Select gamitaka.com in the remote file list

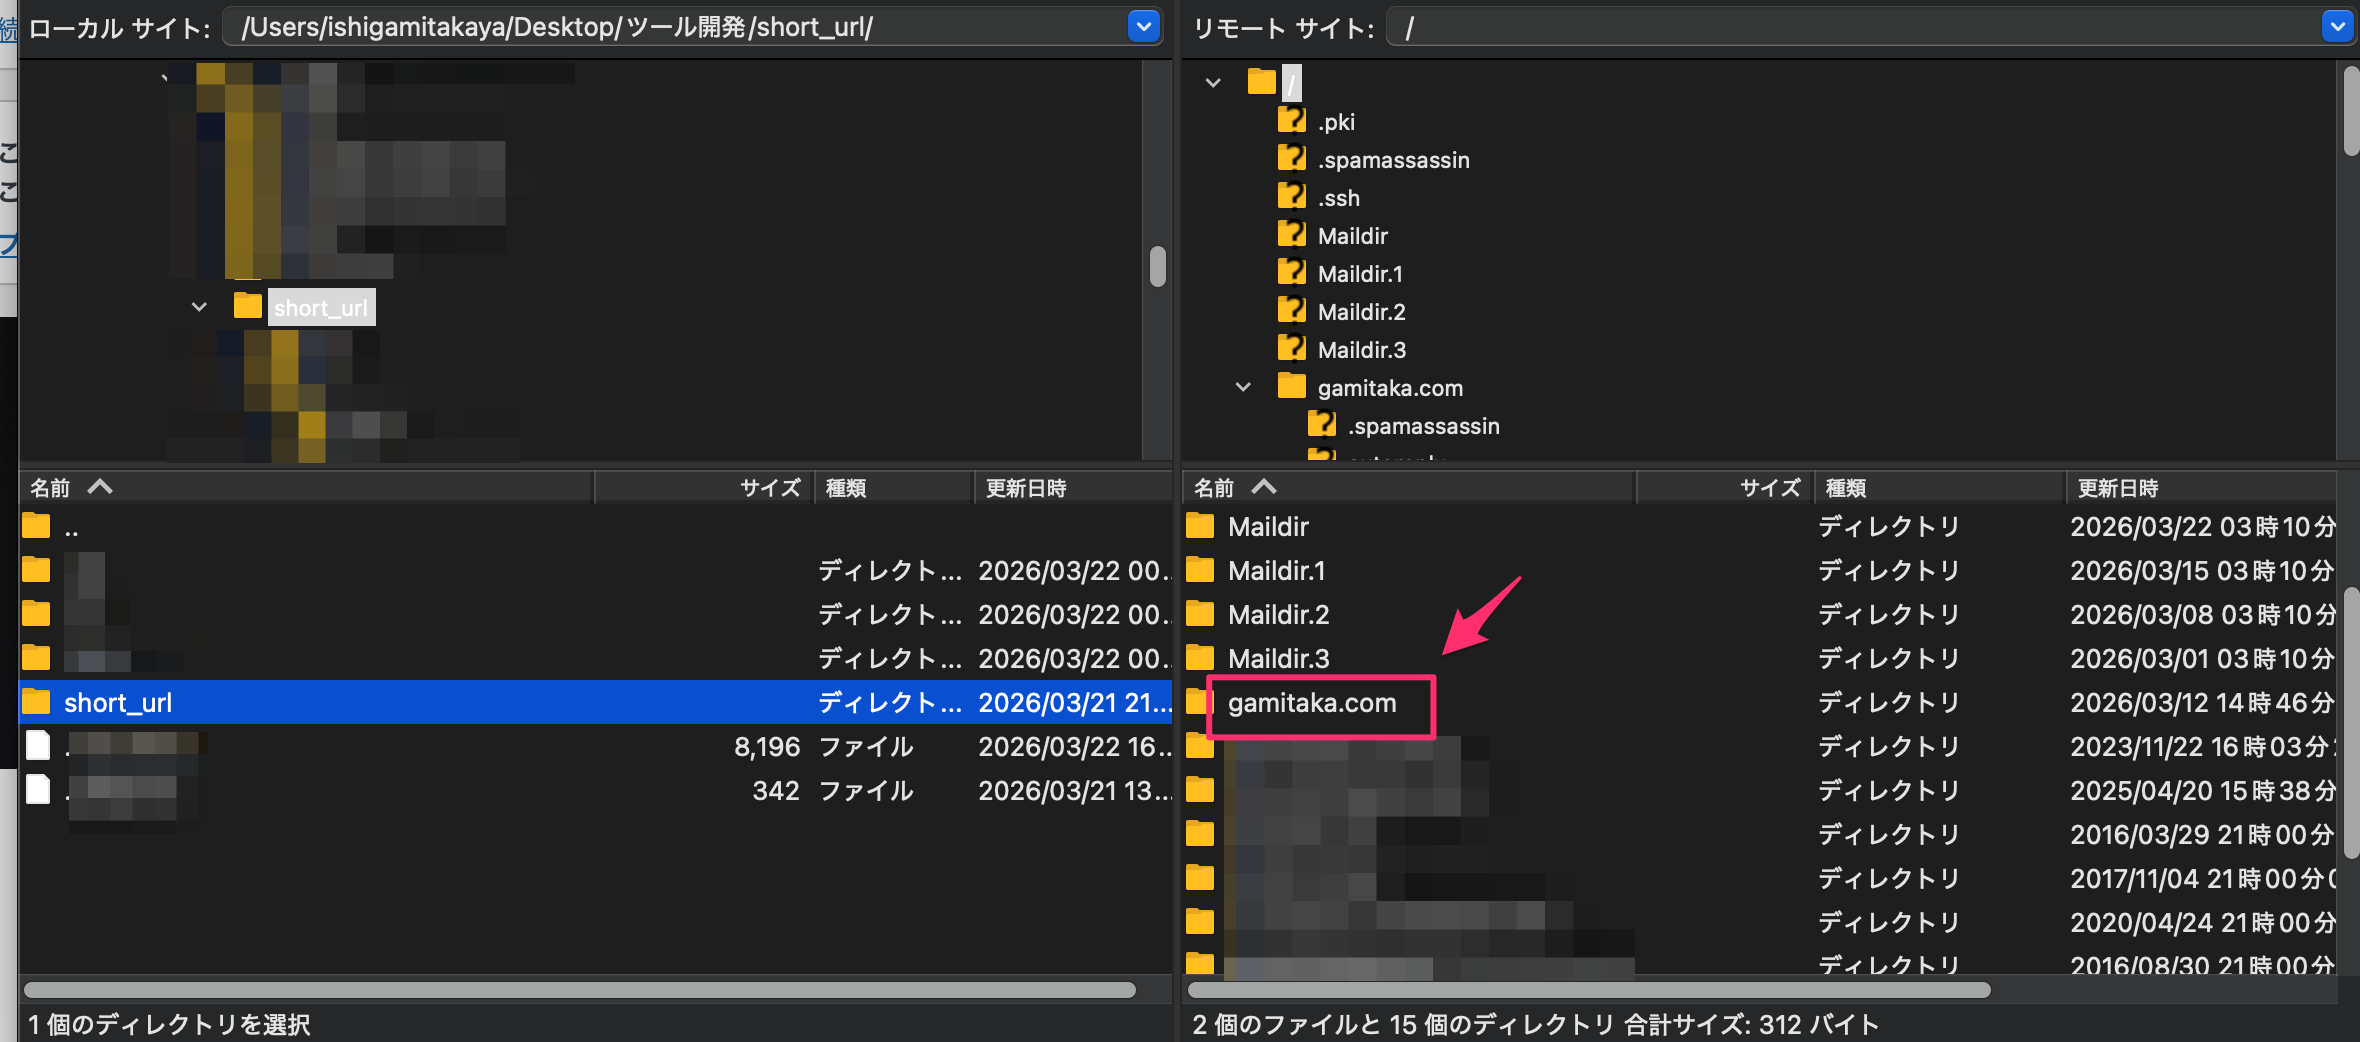(1311, 703)
